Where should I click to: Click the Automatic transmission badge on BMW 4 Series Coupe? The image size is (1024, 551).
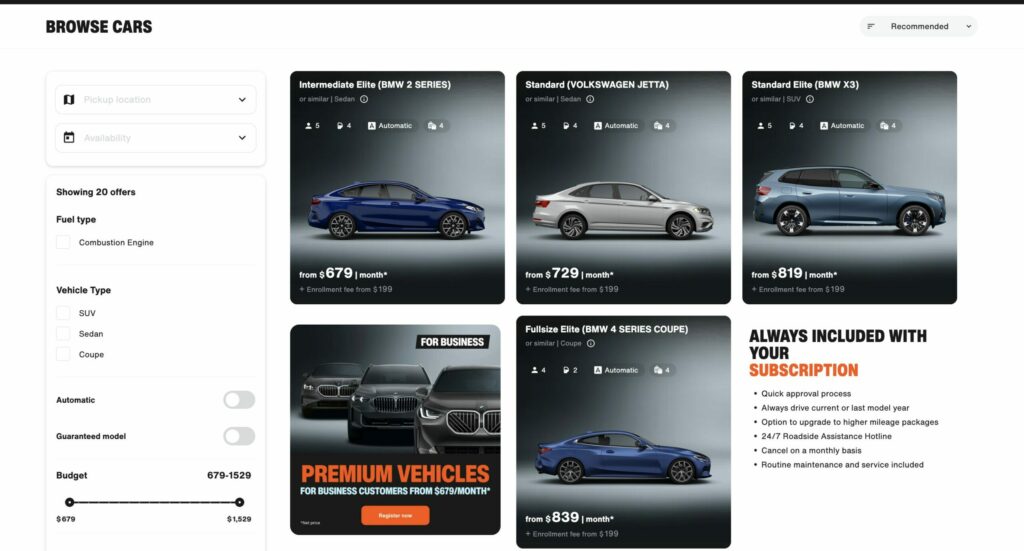[616, 370]
